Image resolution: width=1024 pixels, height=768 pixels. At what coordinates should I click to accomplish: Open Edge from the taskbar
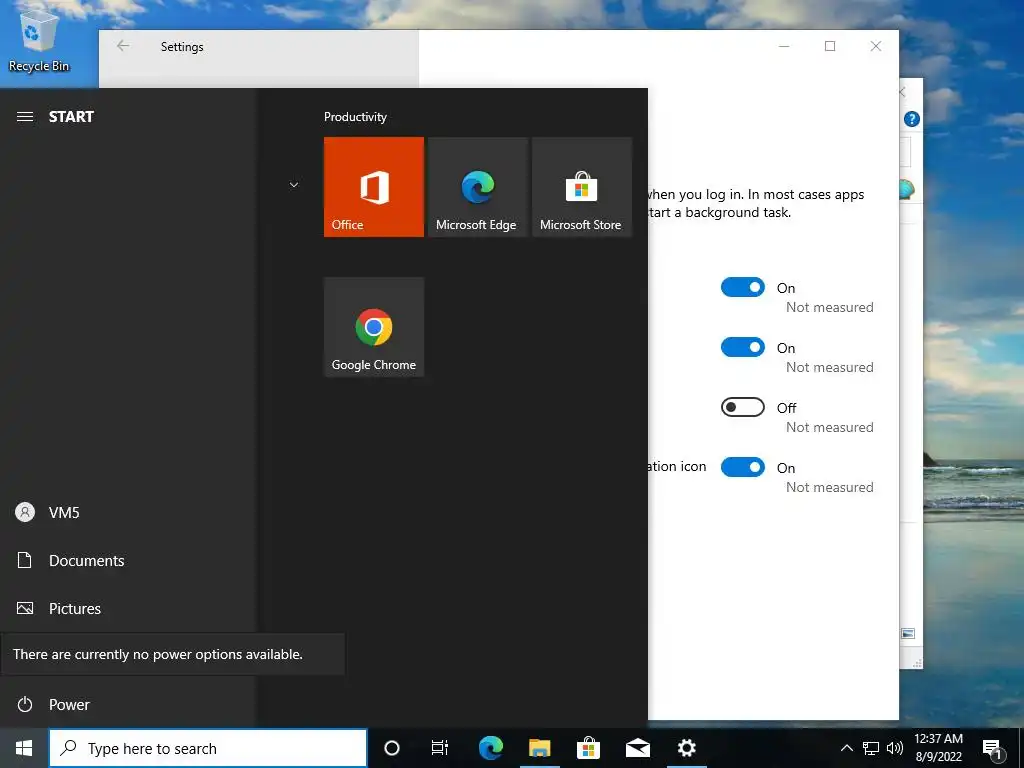[490, 748]
